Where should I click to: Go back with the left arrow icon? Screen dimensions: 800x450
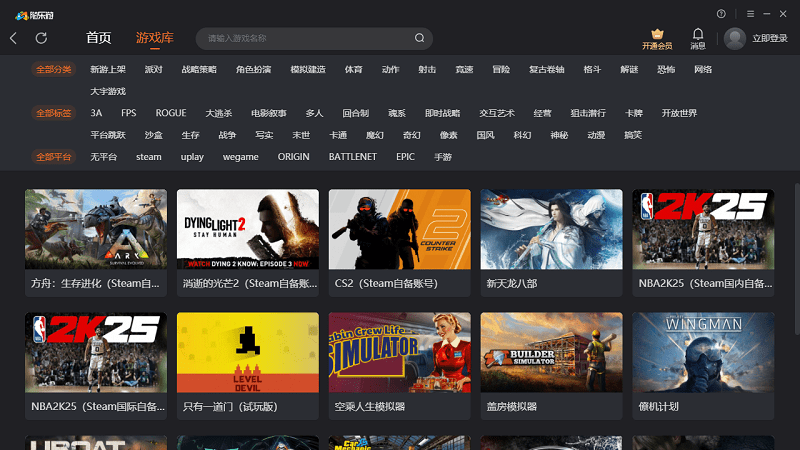pyautogui.click(x=14, y=38)
